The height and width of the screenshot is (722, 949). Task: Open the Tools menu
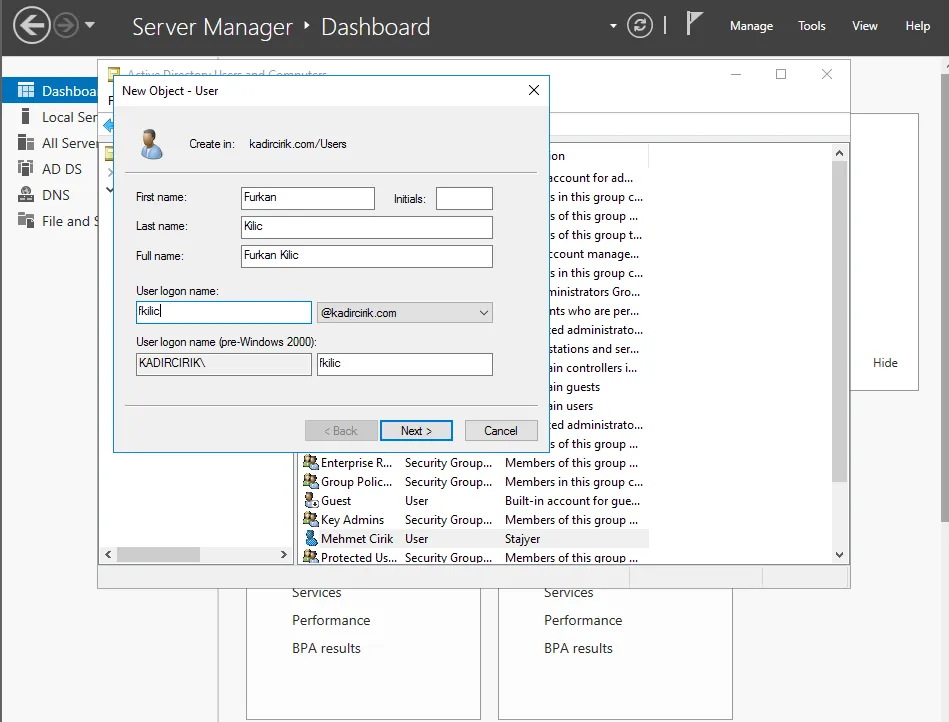(x=812, y=26)
